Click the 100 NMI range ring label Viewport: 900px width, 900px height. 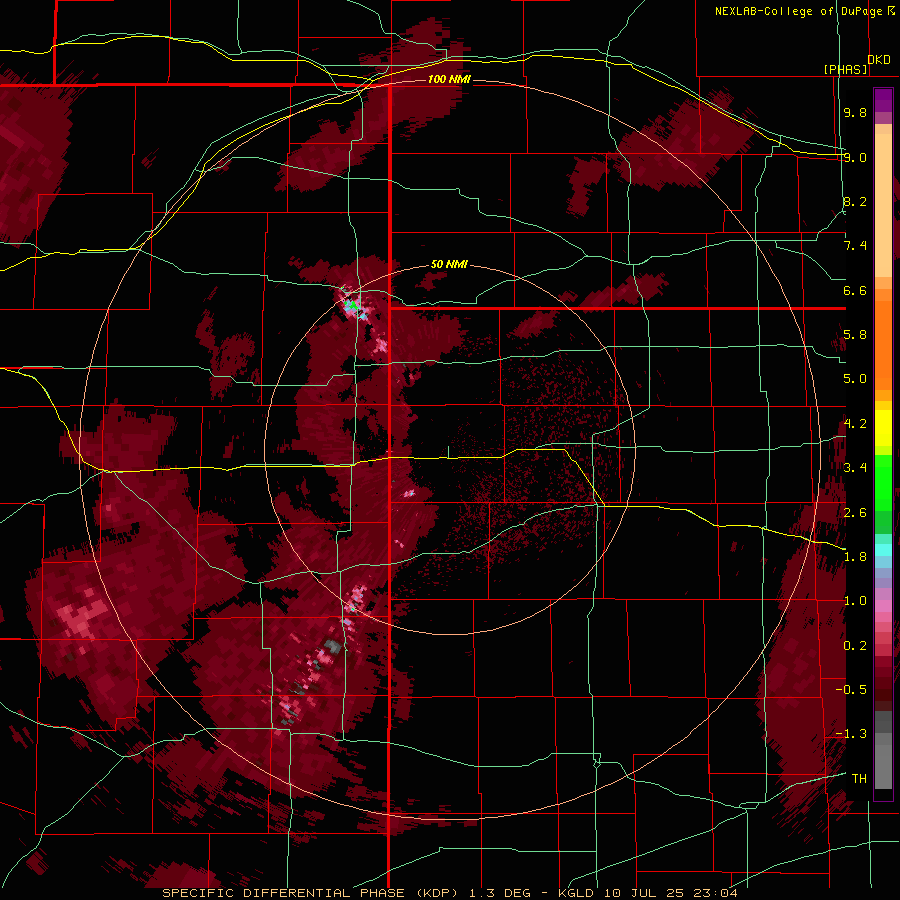[449, 79]
